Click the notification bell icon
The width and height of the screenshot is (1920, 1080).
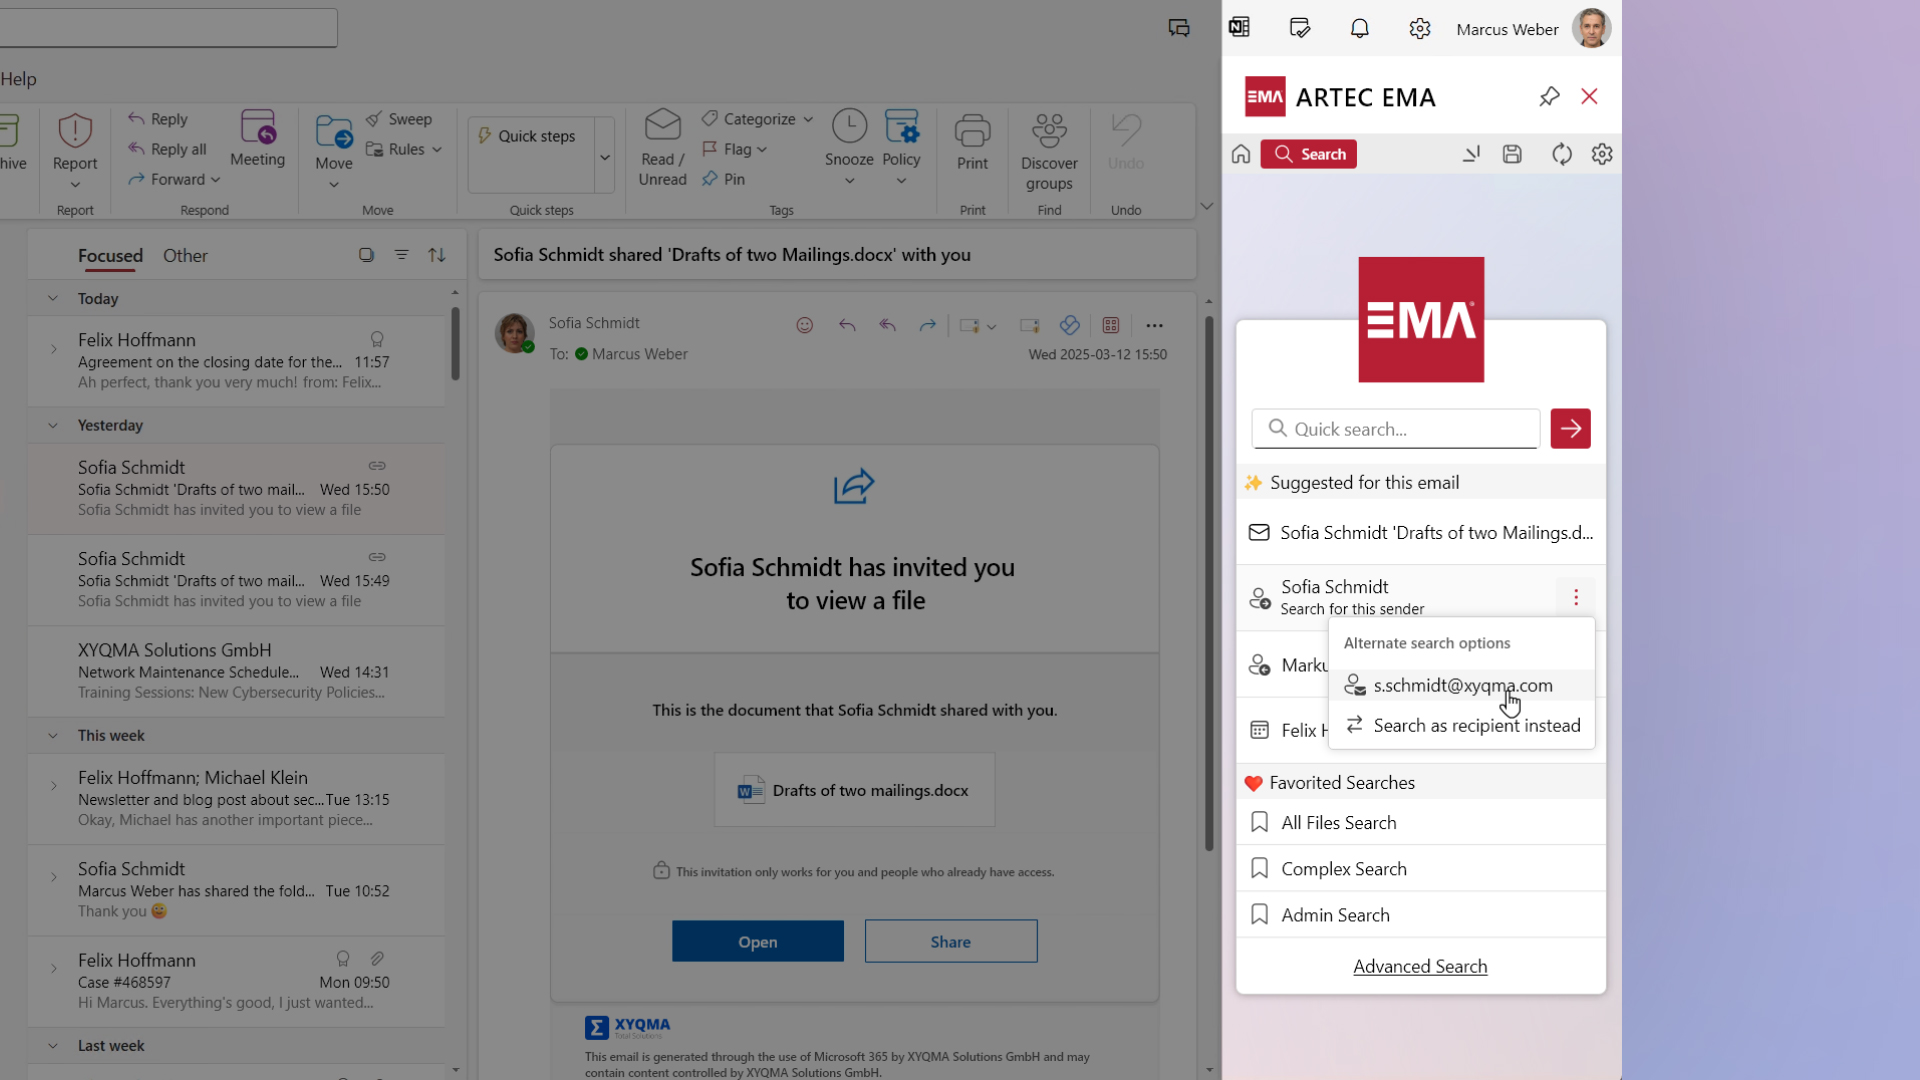pos(1359,29)
